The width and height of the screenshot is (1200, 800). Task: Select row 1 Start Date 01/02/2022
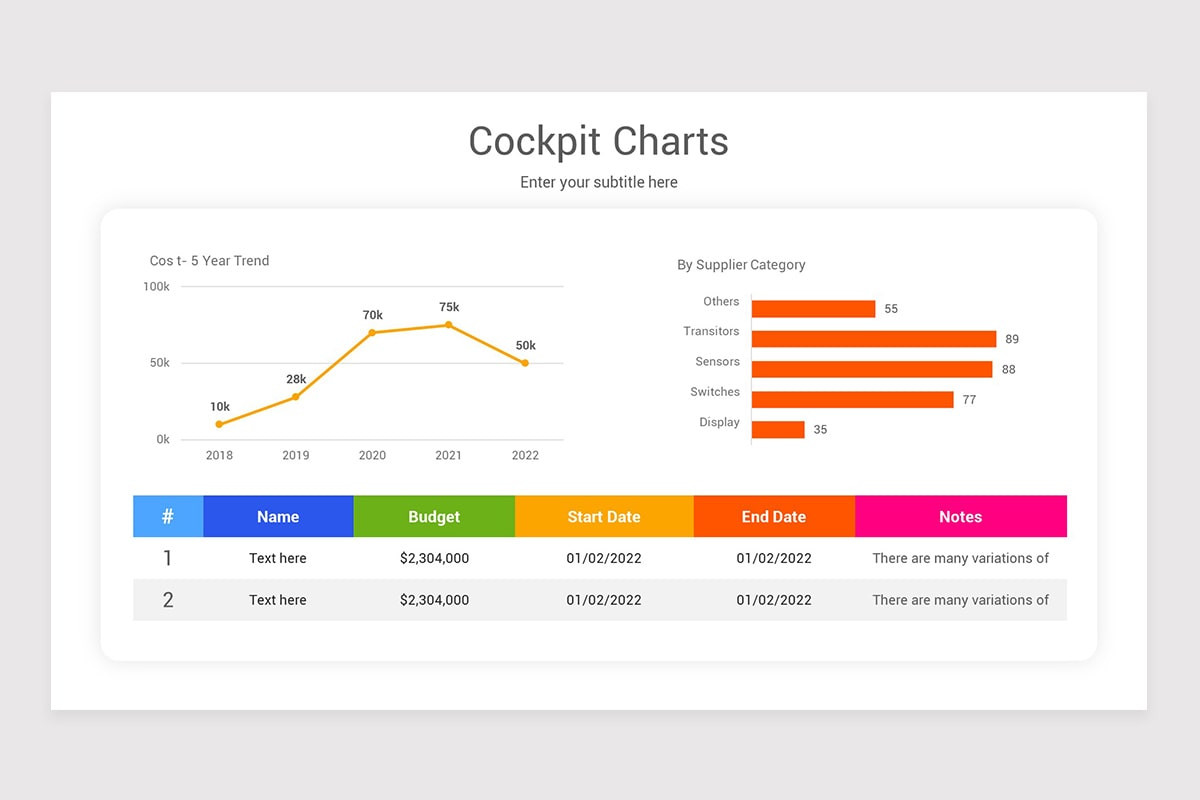[x=604, y=558]
